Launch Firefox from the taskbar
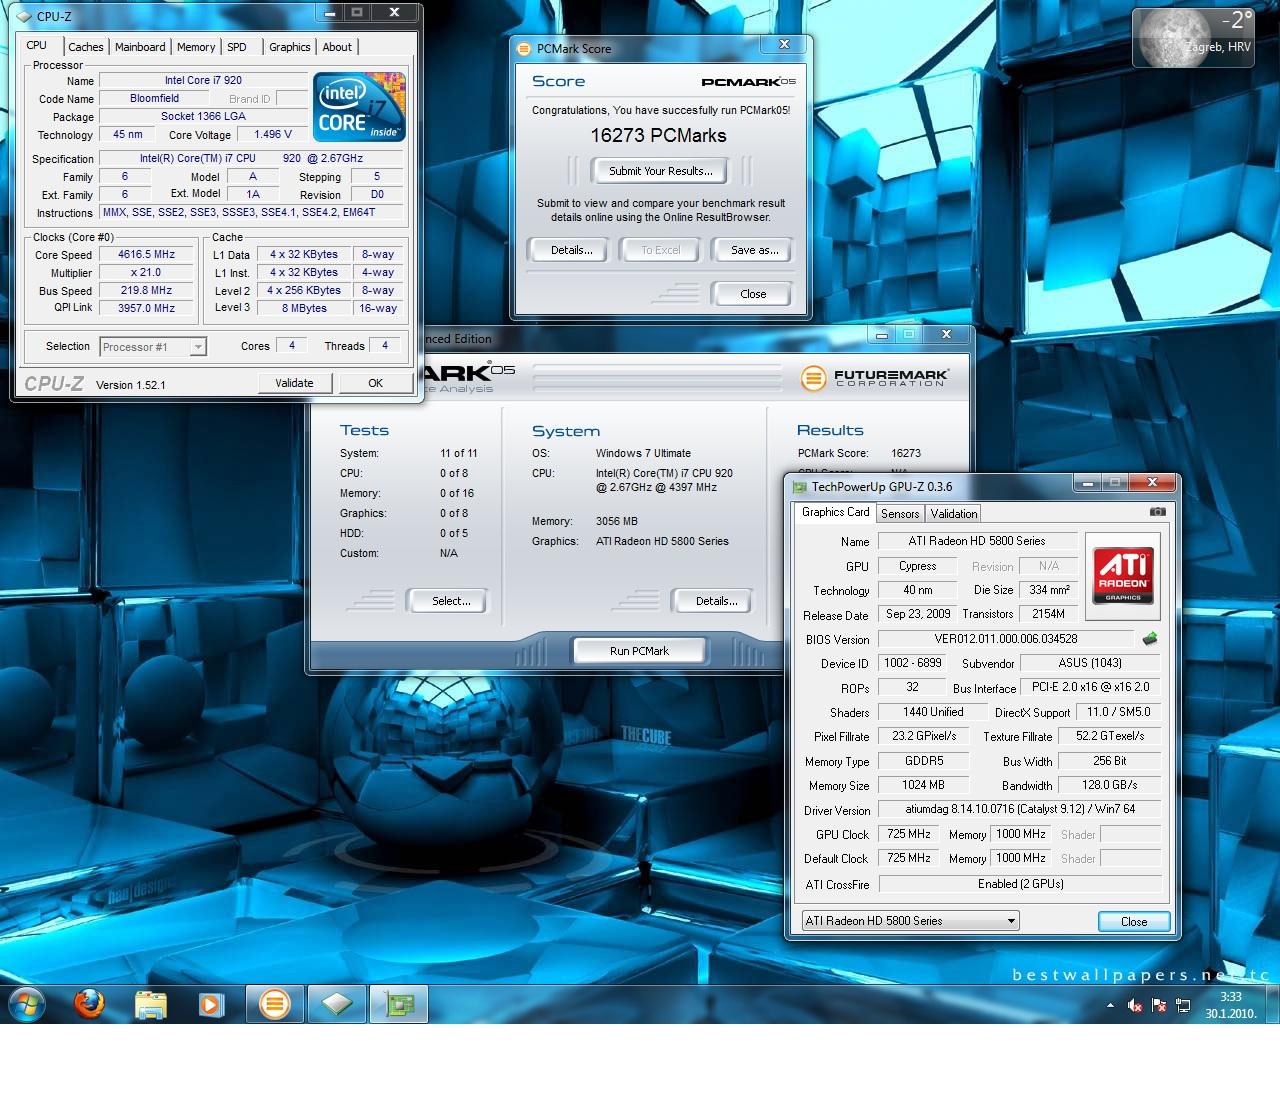1280x1116 pixels. coord(89,1003)
